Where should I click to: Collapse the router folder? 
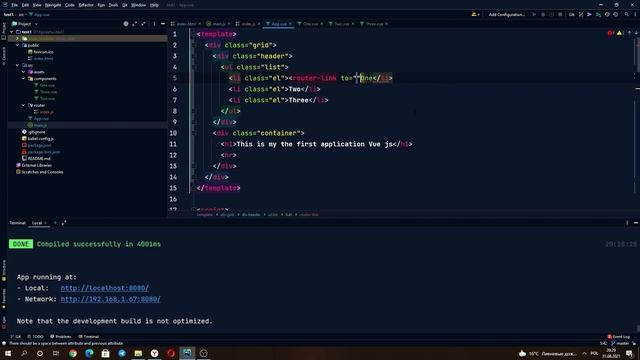point(24,105)
